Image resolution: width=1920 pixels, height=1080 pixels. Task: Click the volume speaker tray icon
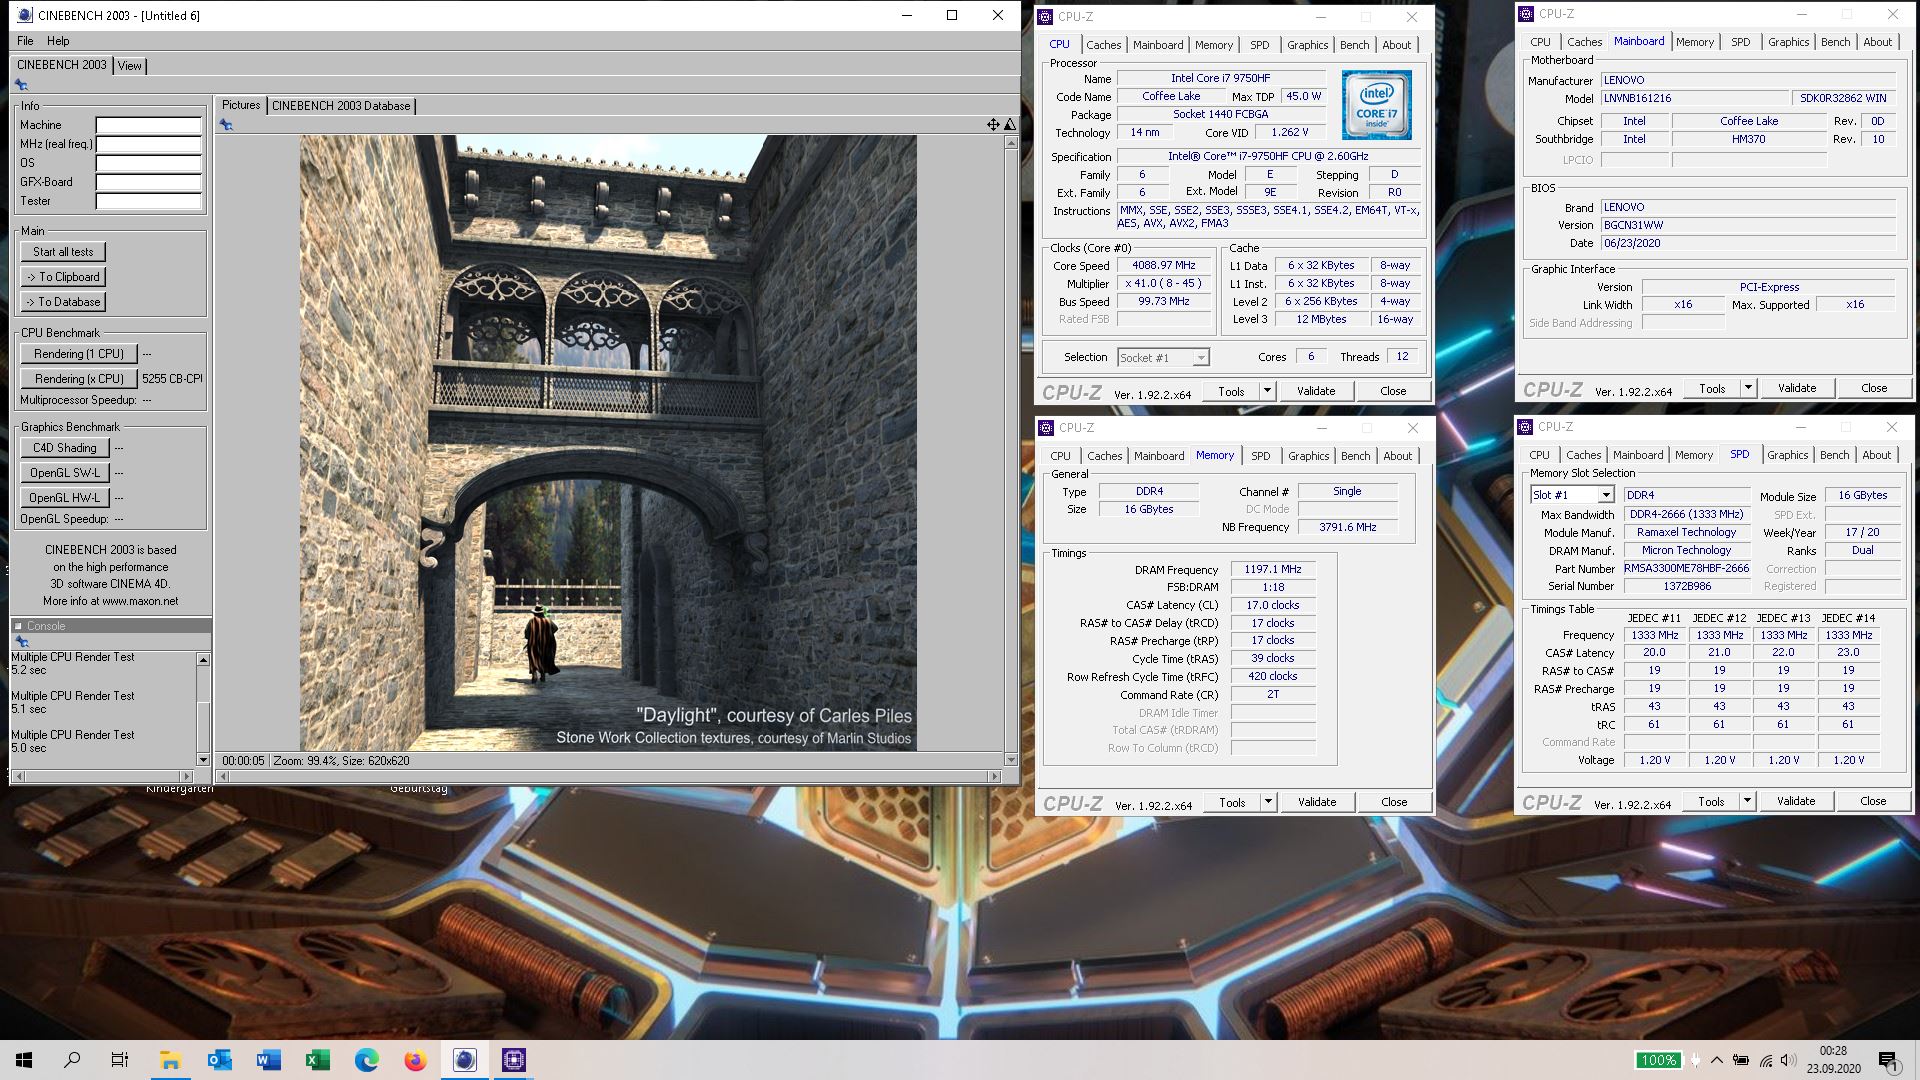pyautogui.click(x=1789, y=1060)
